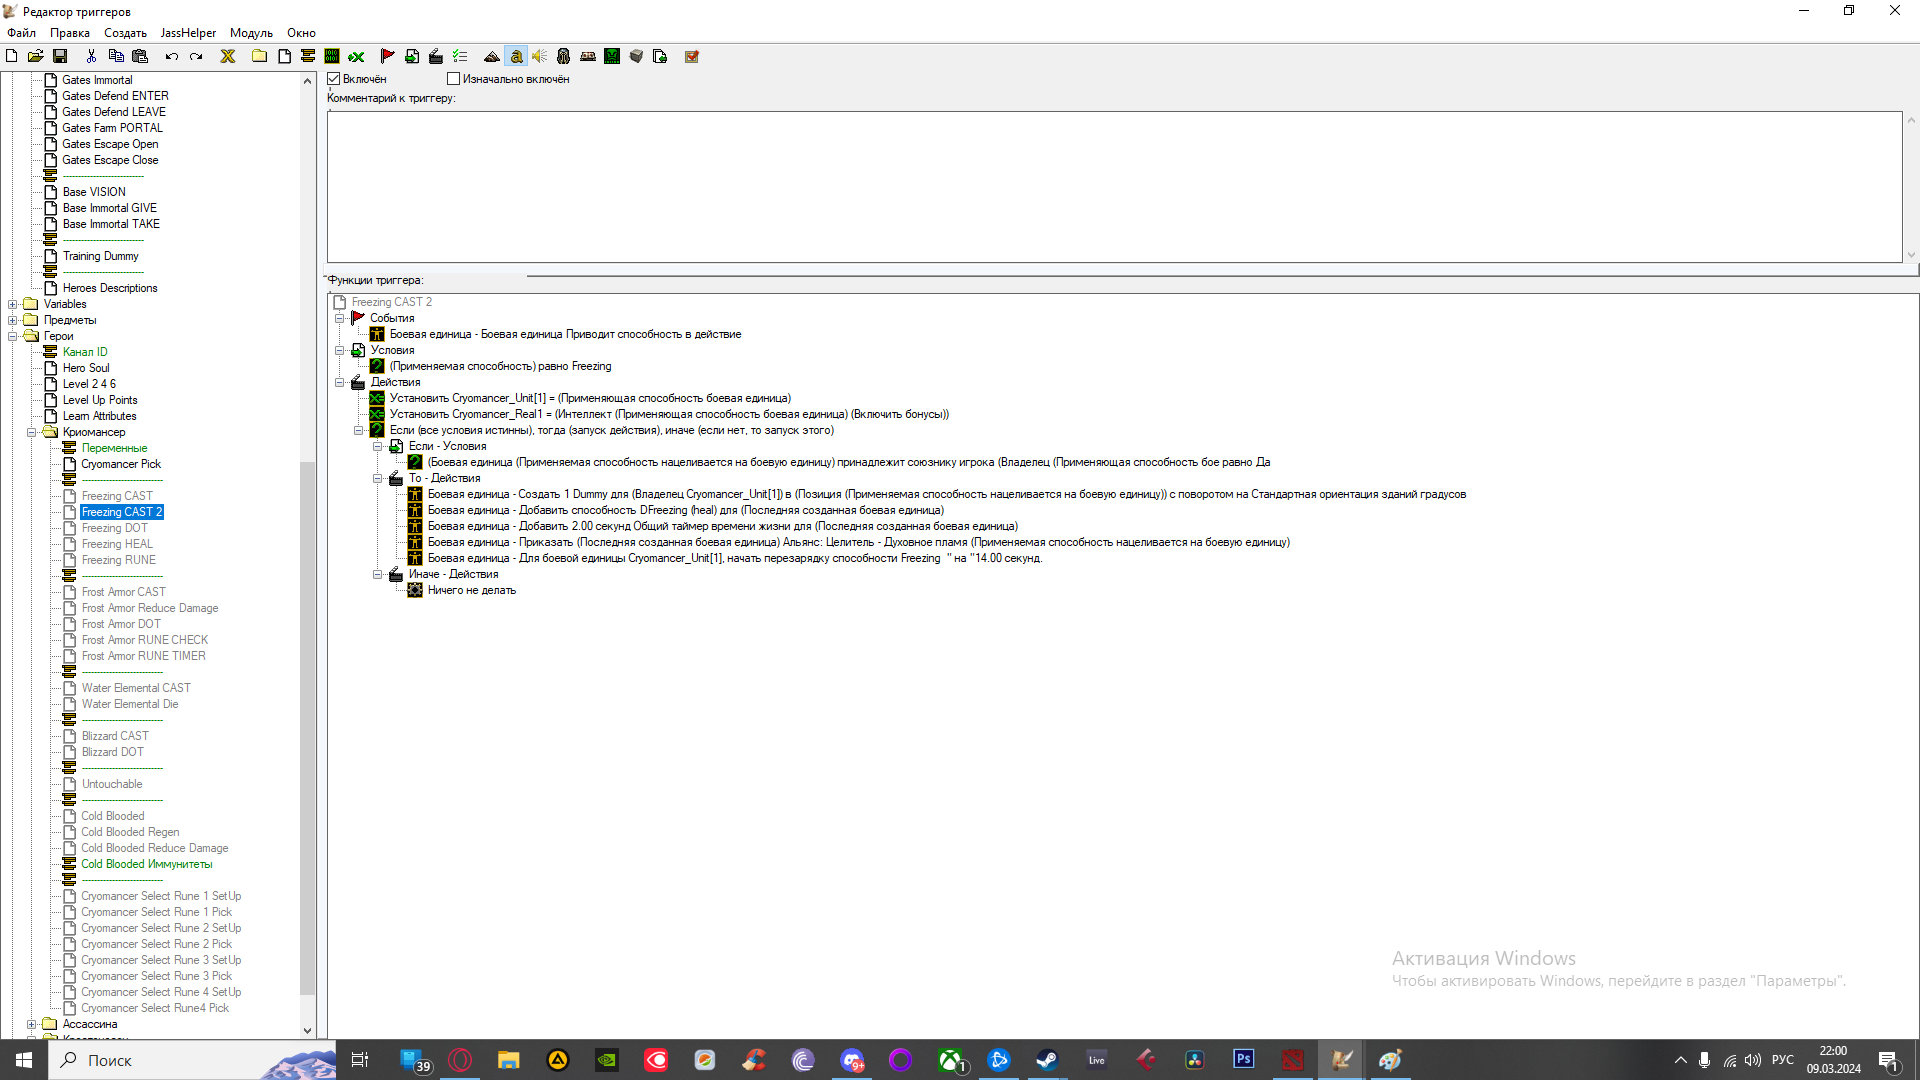Click the New Category yellow folder icon
Viewport: 1920px width, 1080px height.
259,57
